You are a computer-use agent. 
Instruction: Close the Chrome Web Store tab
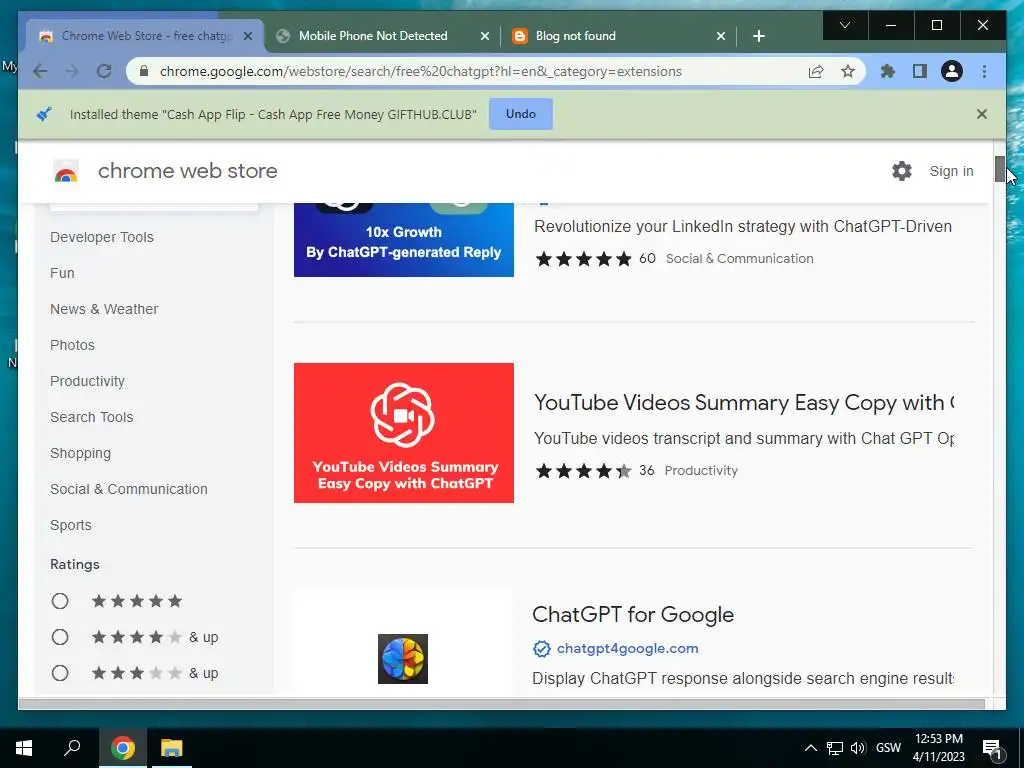[248, 36]
